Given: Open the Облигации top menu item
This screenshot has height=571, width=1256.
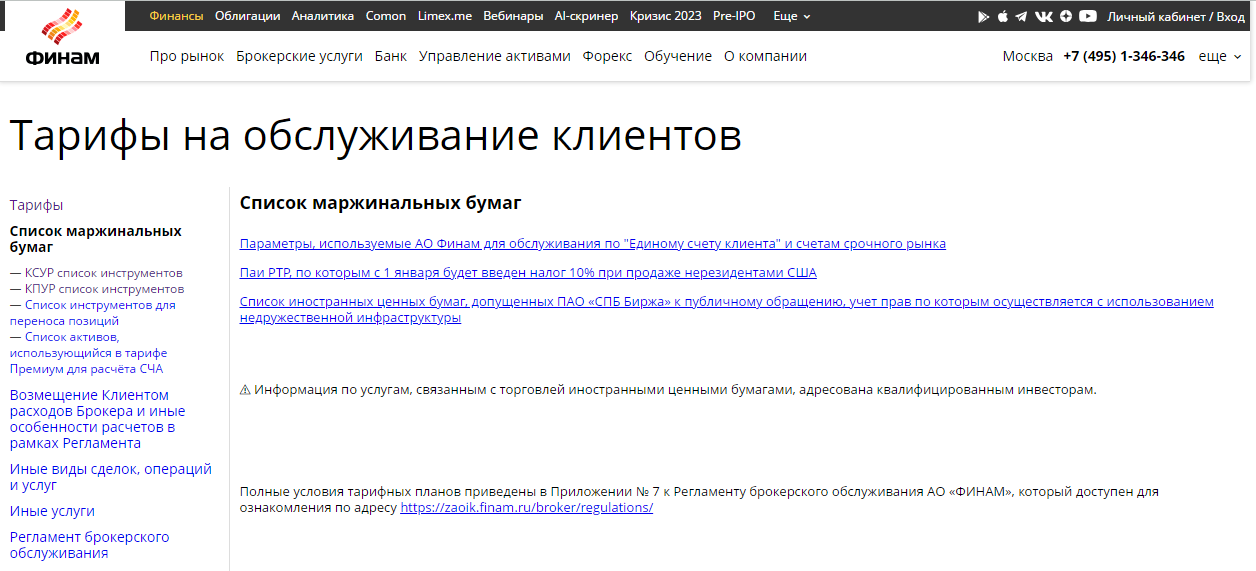Looking at the screenshot, I should pyautogui.click(x=247, y=16).
